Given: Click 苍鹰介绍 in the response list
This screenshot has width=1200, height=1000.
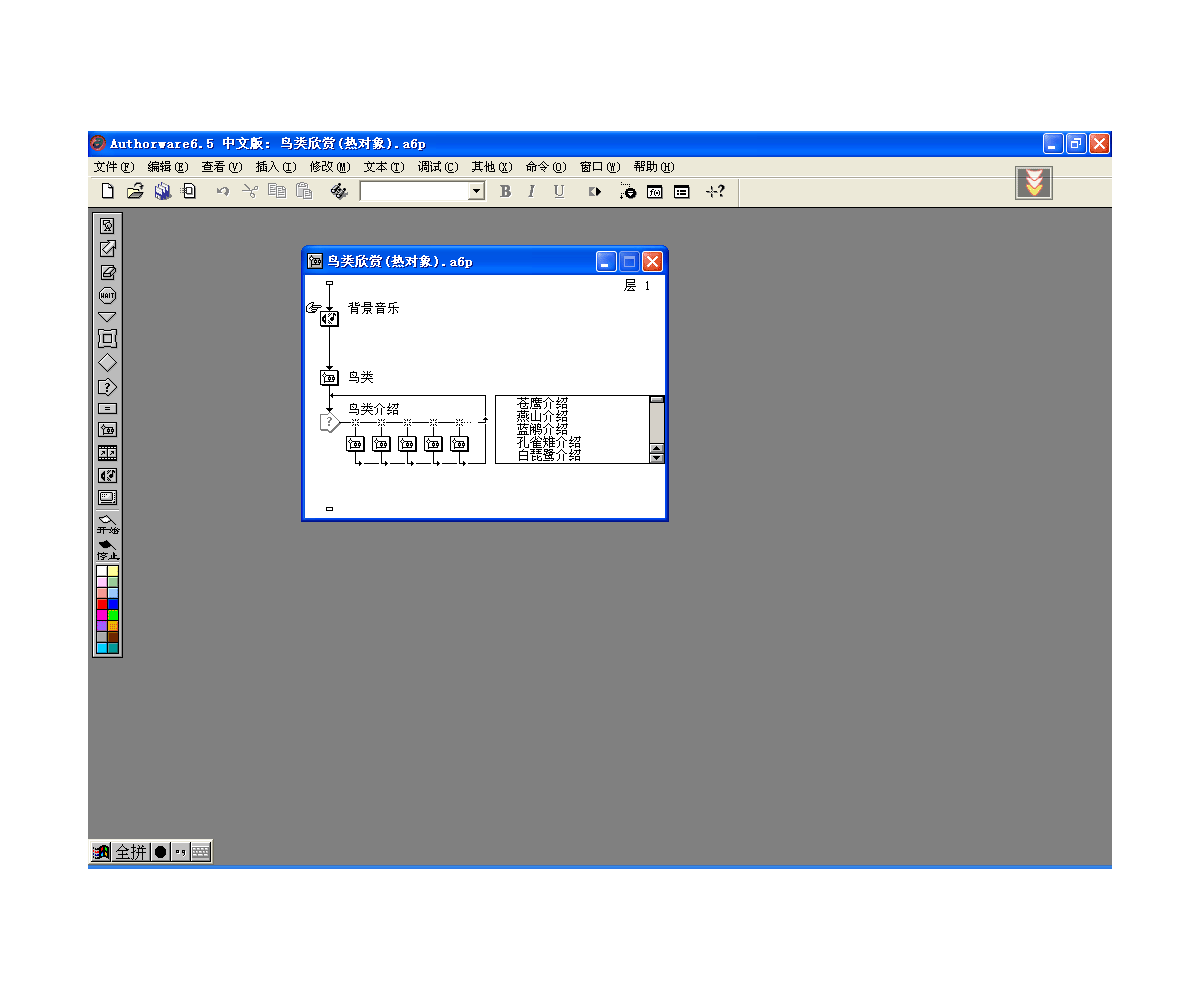Looking at the screenshot, I should tap(542, 403).
